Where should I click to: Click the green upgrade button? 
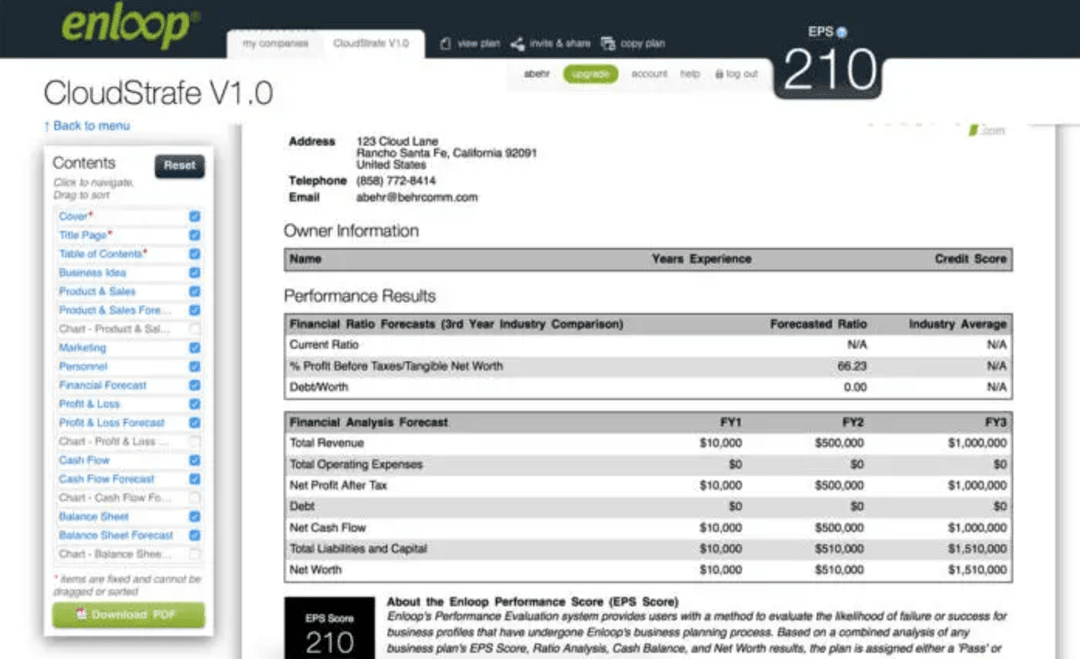[590, 74]
